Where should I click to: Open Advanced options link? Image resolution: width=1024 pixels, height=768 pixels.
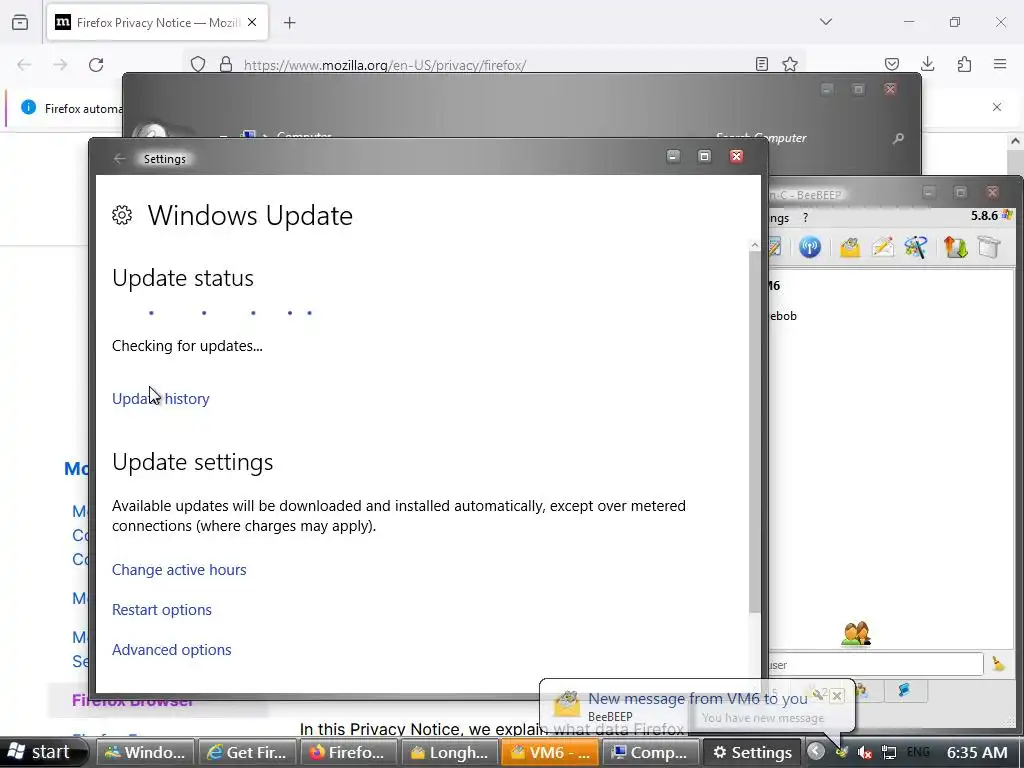tap(172, 650)
